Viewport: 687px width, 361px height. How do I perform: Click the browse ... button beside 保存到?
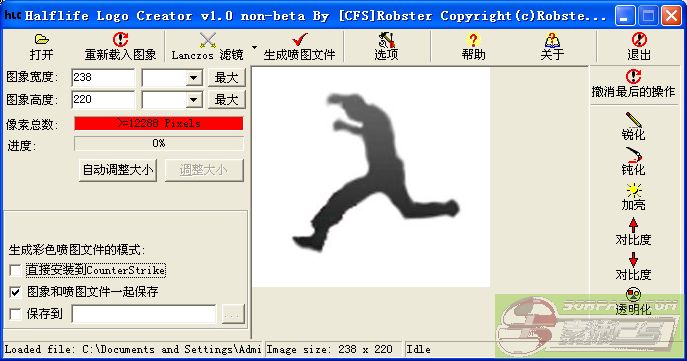[233, 314]
